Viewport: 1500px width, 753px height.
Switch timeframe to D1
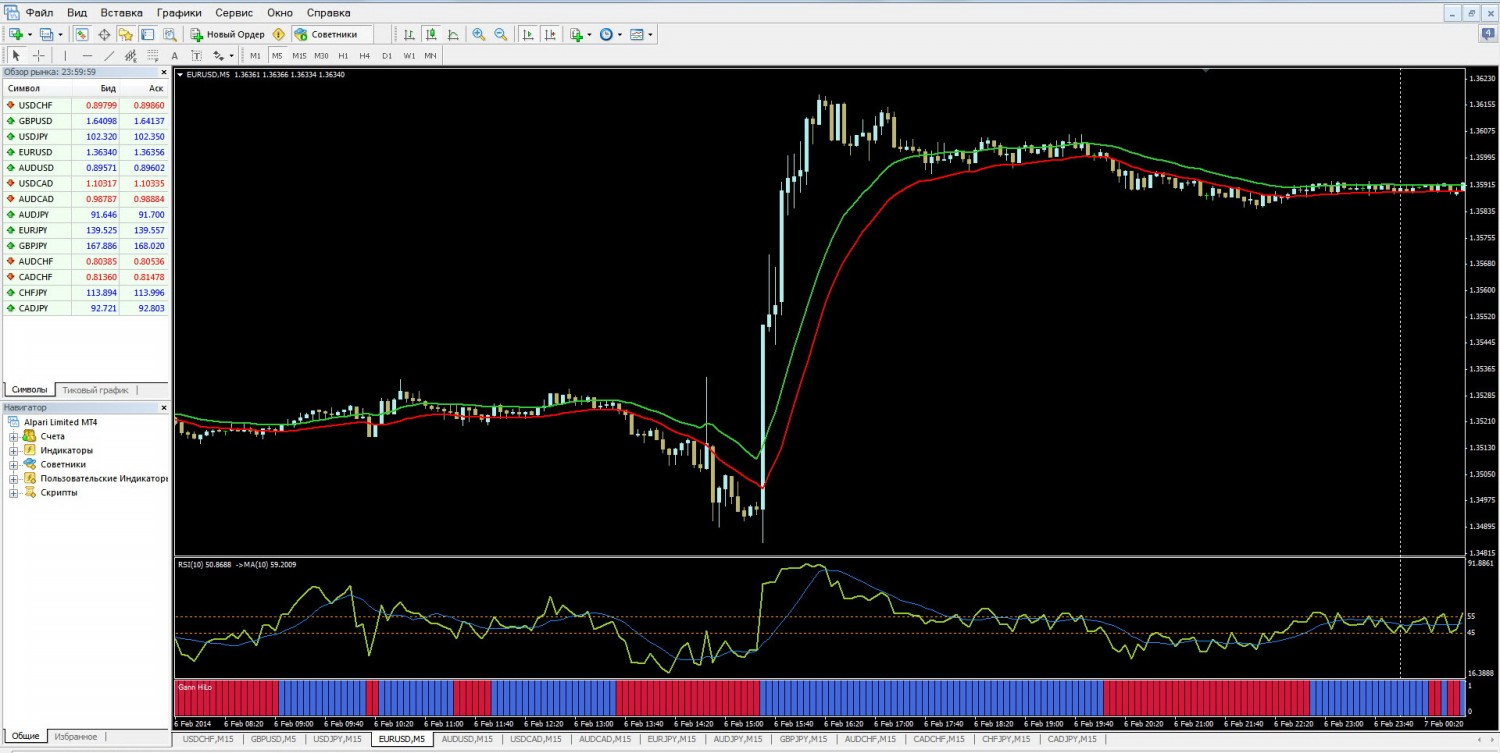point(387,55)
